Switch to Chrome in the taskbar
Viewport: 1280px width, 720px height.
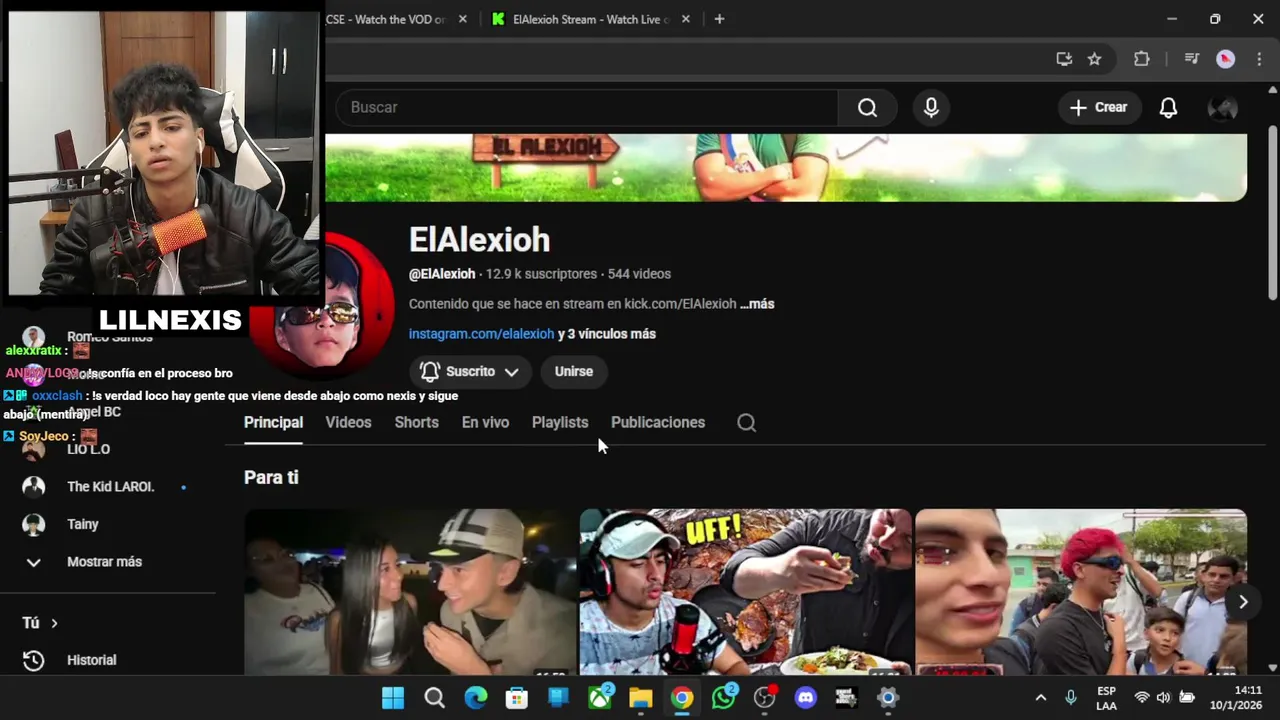click(682, 698)
